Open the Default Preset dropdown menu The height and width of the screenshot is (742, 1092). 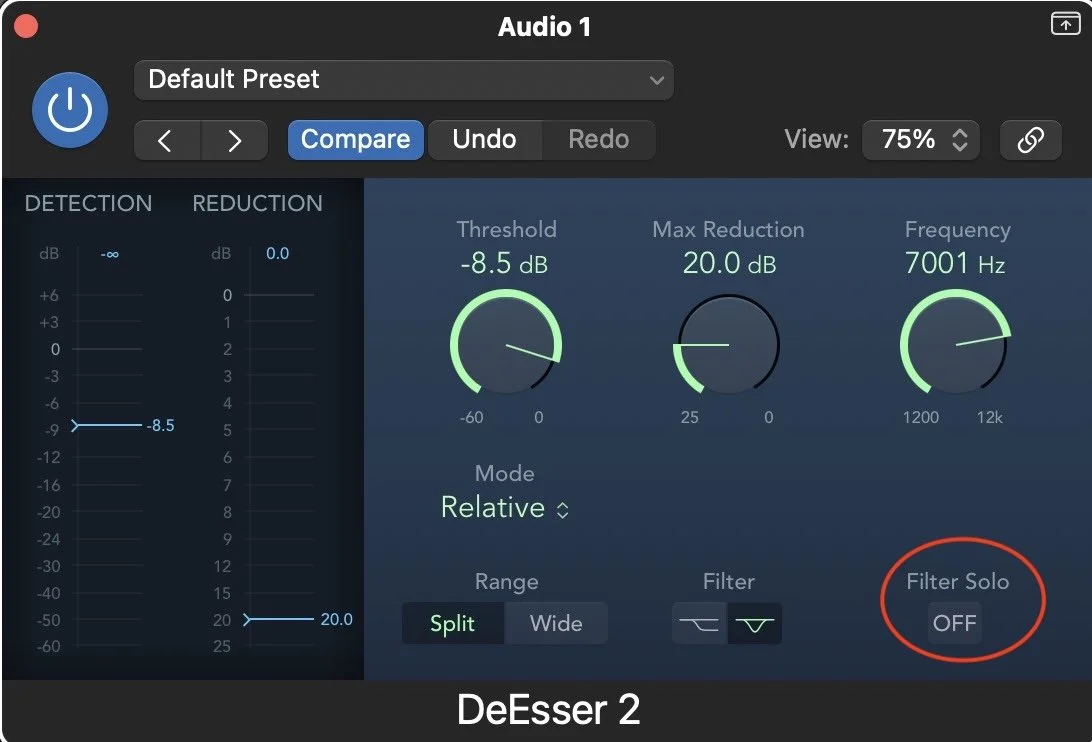(403, 79)
